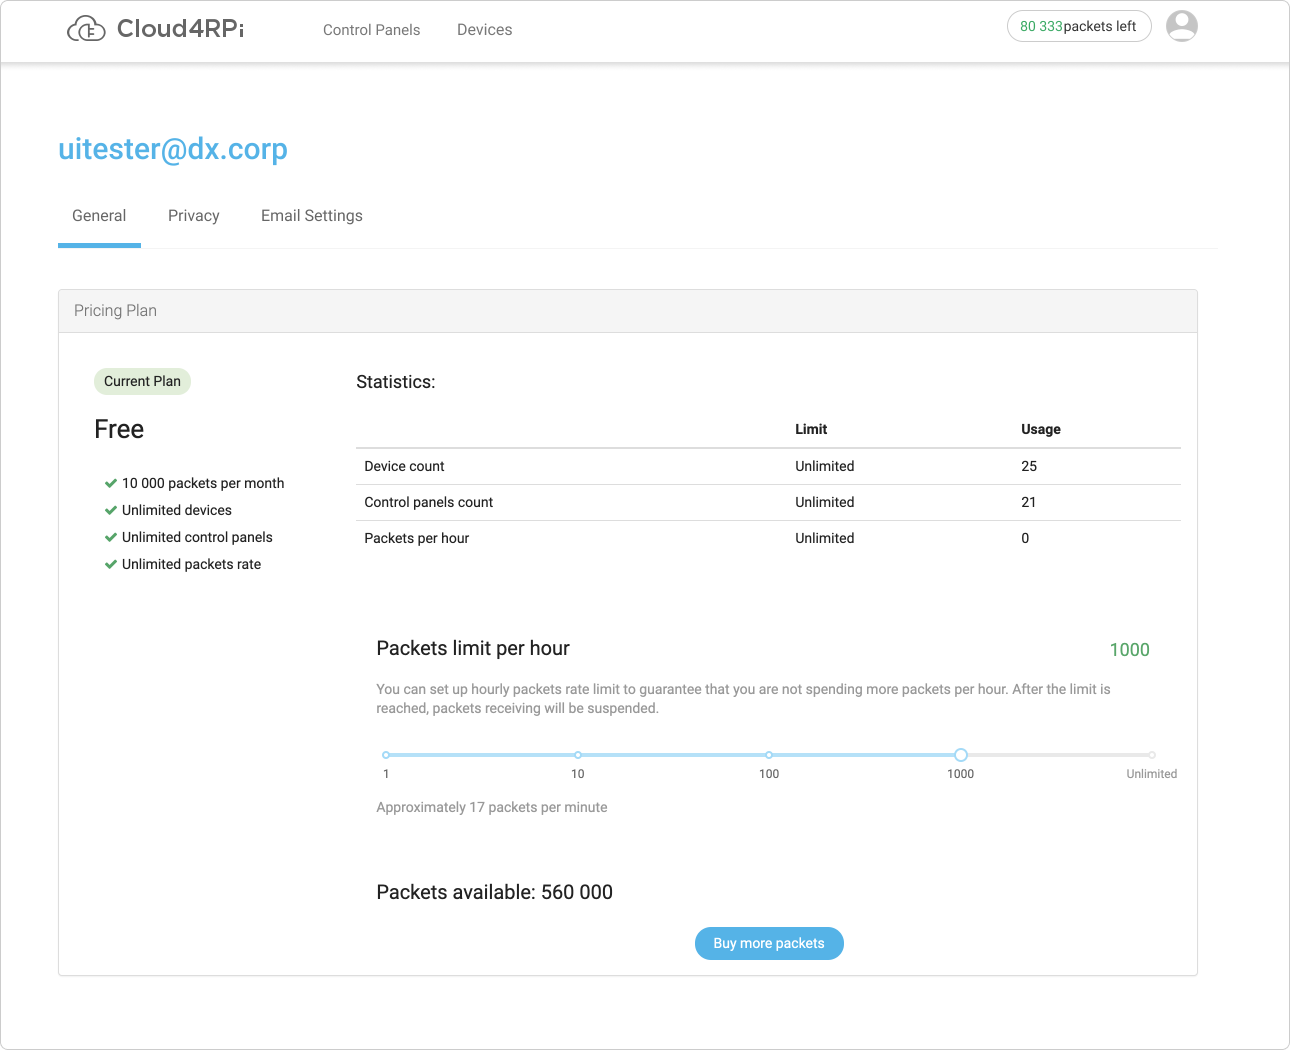Open Control Panels in top navigation
Viewport: 1290px width, 1050px height.
(371, 30)
